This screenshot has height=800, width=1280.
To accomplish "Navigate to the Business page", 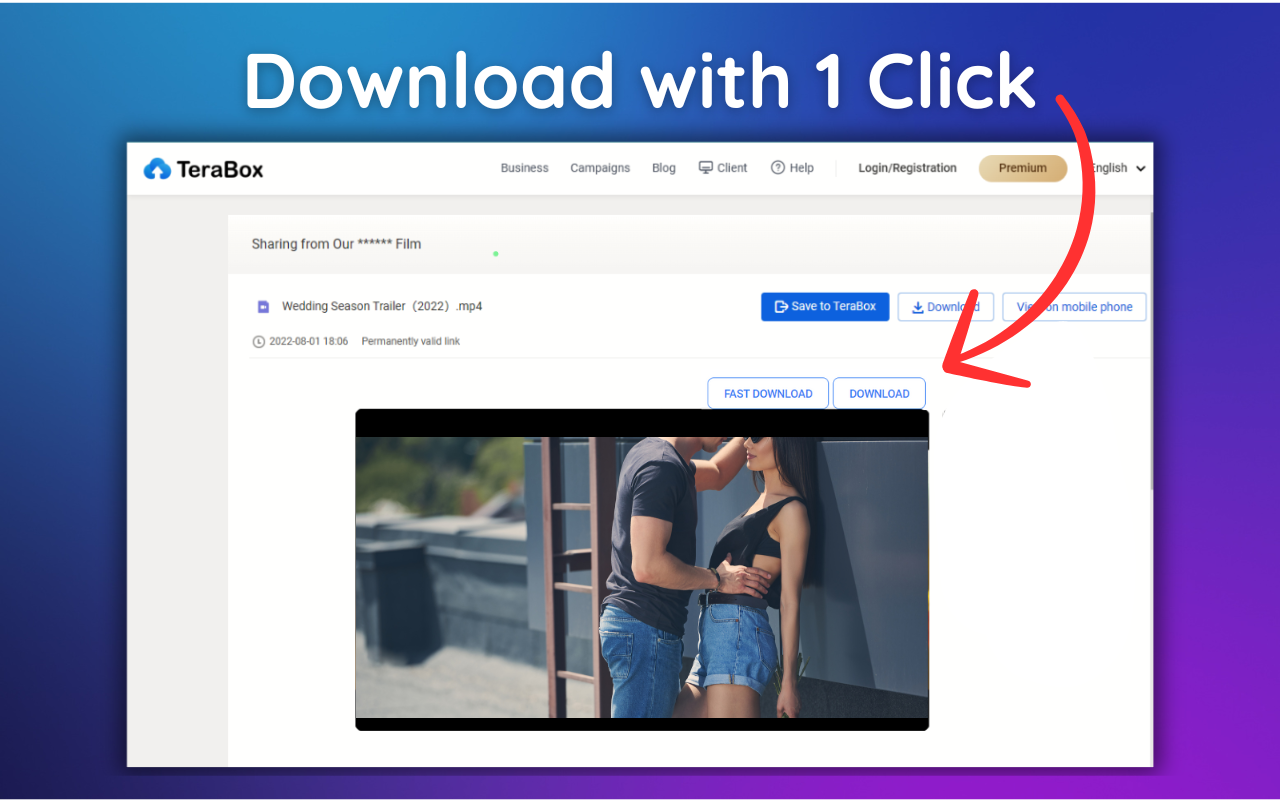I will [524, 167].
